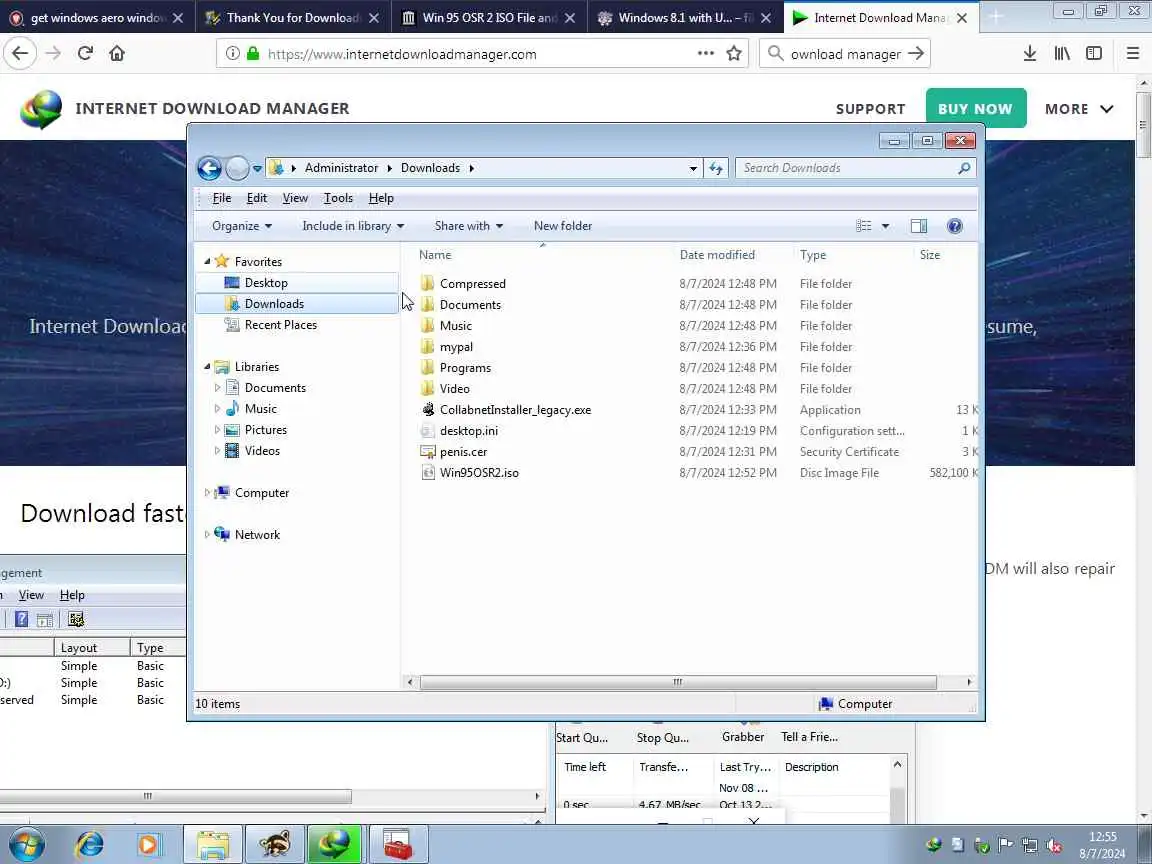Select the Music library
This screenshot has width=1152, height=864.
260,408
